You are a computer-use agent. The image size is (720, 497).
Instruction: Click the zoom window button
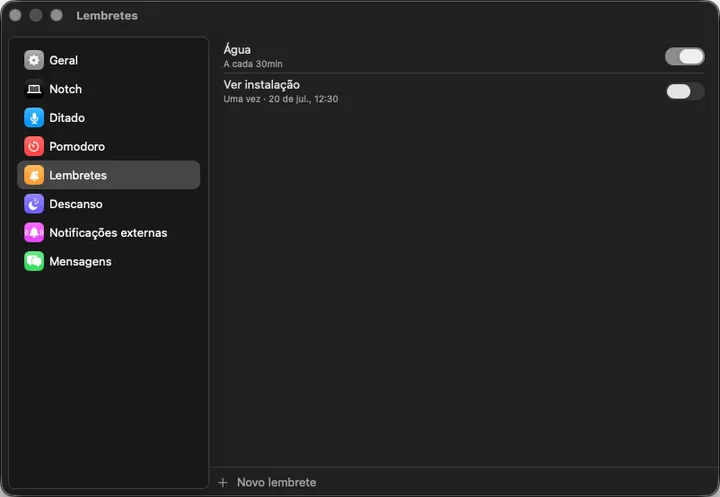click(56, 15)
